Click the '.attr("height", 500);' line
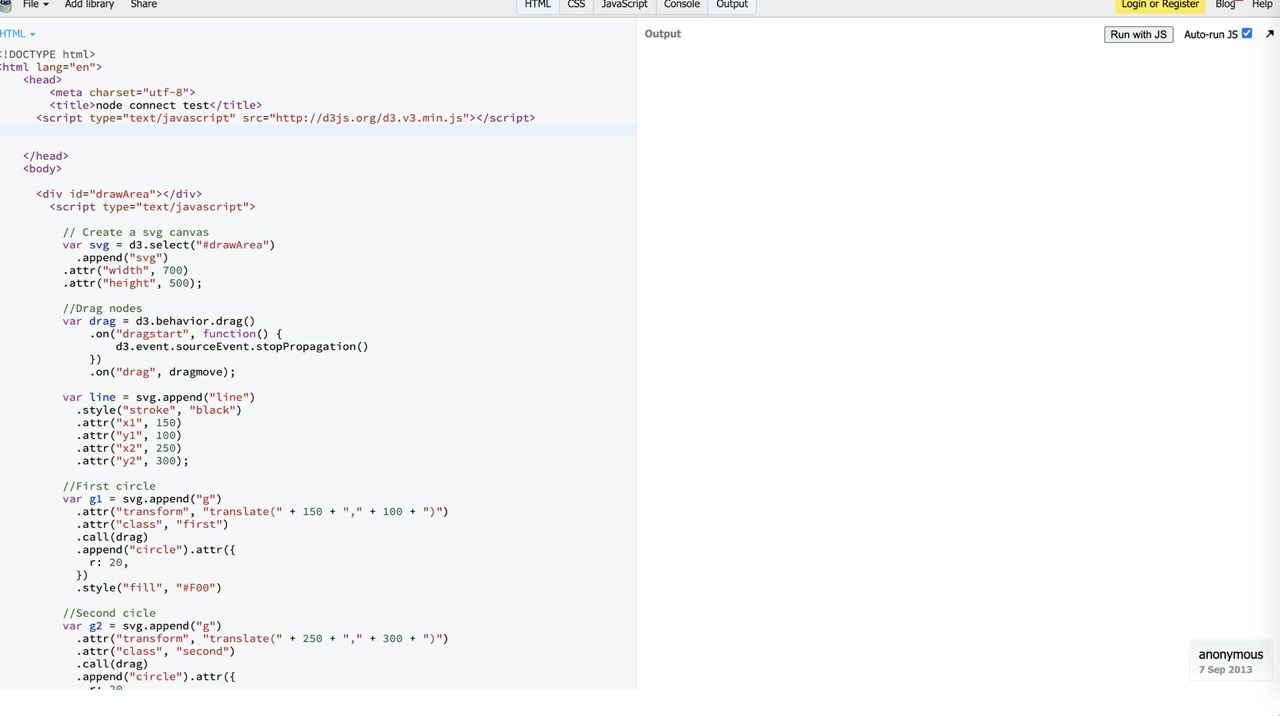Screen dimensions: 1280x716 (x=132, y=283)
